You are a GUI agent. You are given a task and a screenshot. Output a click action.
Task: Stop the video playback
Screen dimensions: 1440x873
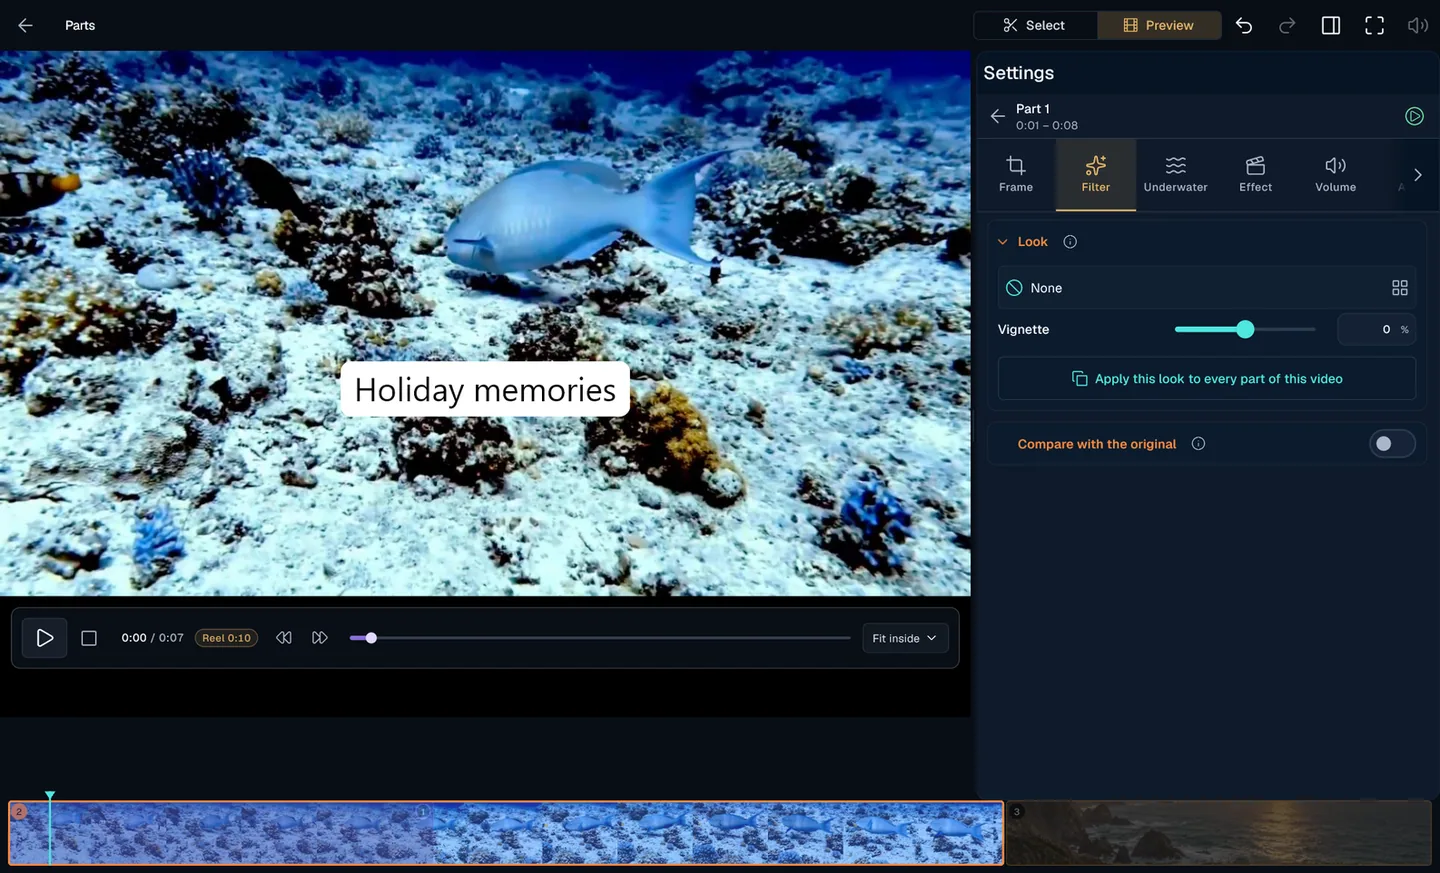click(x=89, y=638)
